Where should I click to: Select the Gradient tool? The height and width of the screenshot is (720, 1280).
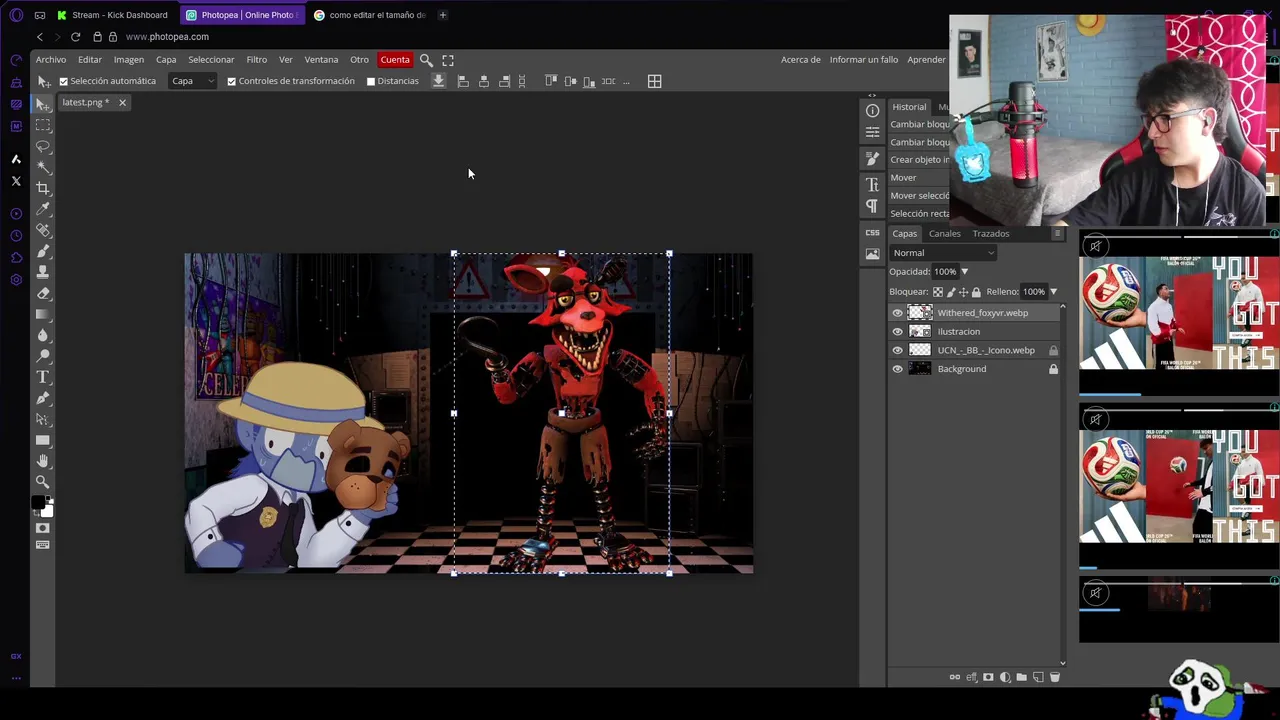43,314
